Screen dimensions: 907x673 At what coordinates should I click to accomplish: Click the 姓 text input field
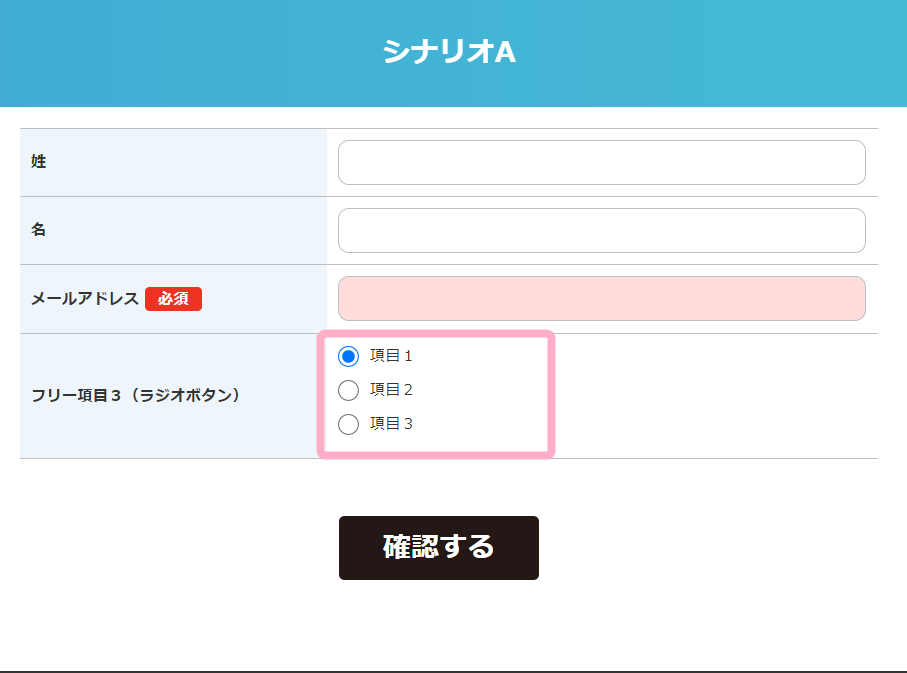[601, 163]
